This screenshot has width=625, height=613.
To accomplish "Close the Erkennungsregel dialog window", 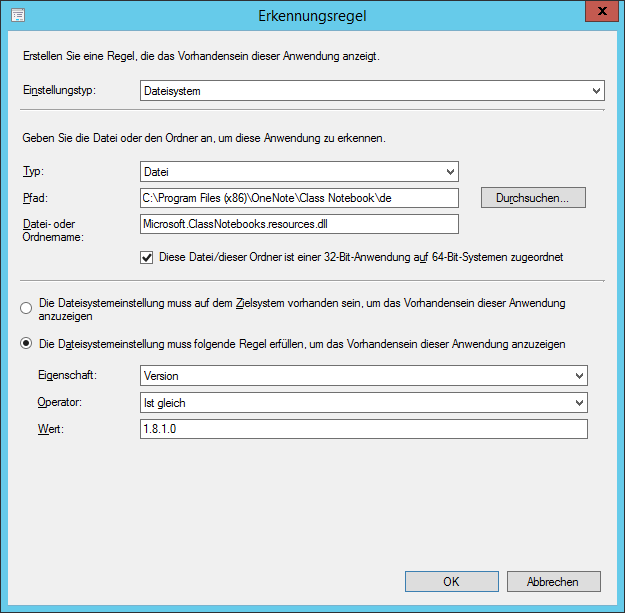I will (598, 12).
